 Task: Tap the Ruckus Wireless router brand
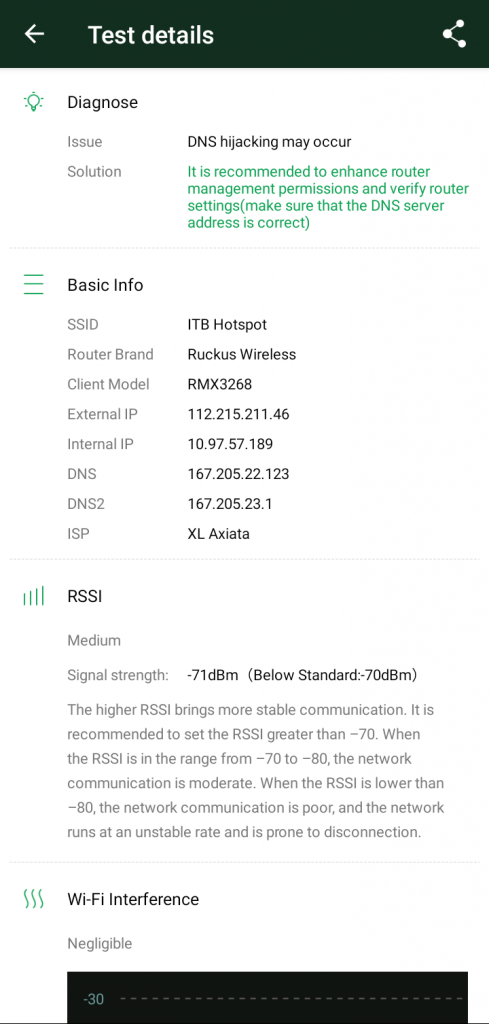pos(242,355)
